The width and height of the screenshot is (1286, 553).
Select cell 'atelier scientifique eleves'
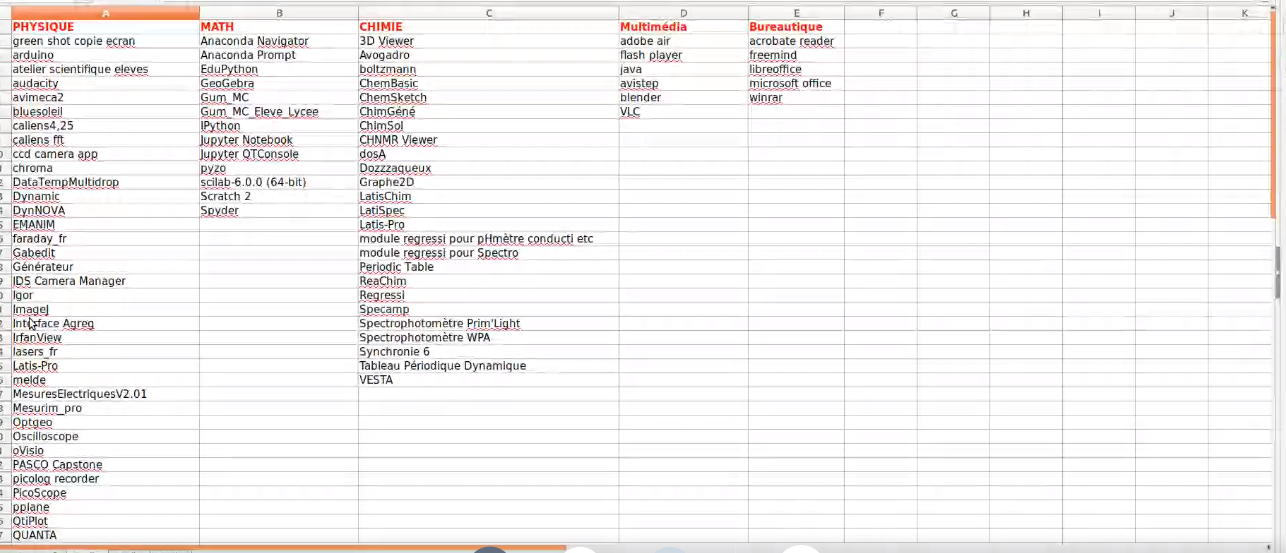tap(105, 69)
